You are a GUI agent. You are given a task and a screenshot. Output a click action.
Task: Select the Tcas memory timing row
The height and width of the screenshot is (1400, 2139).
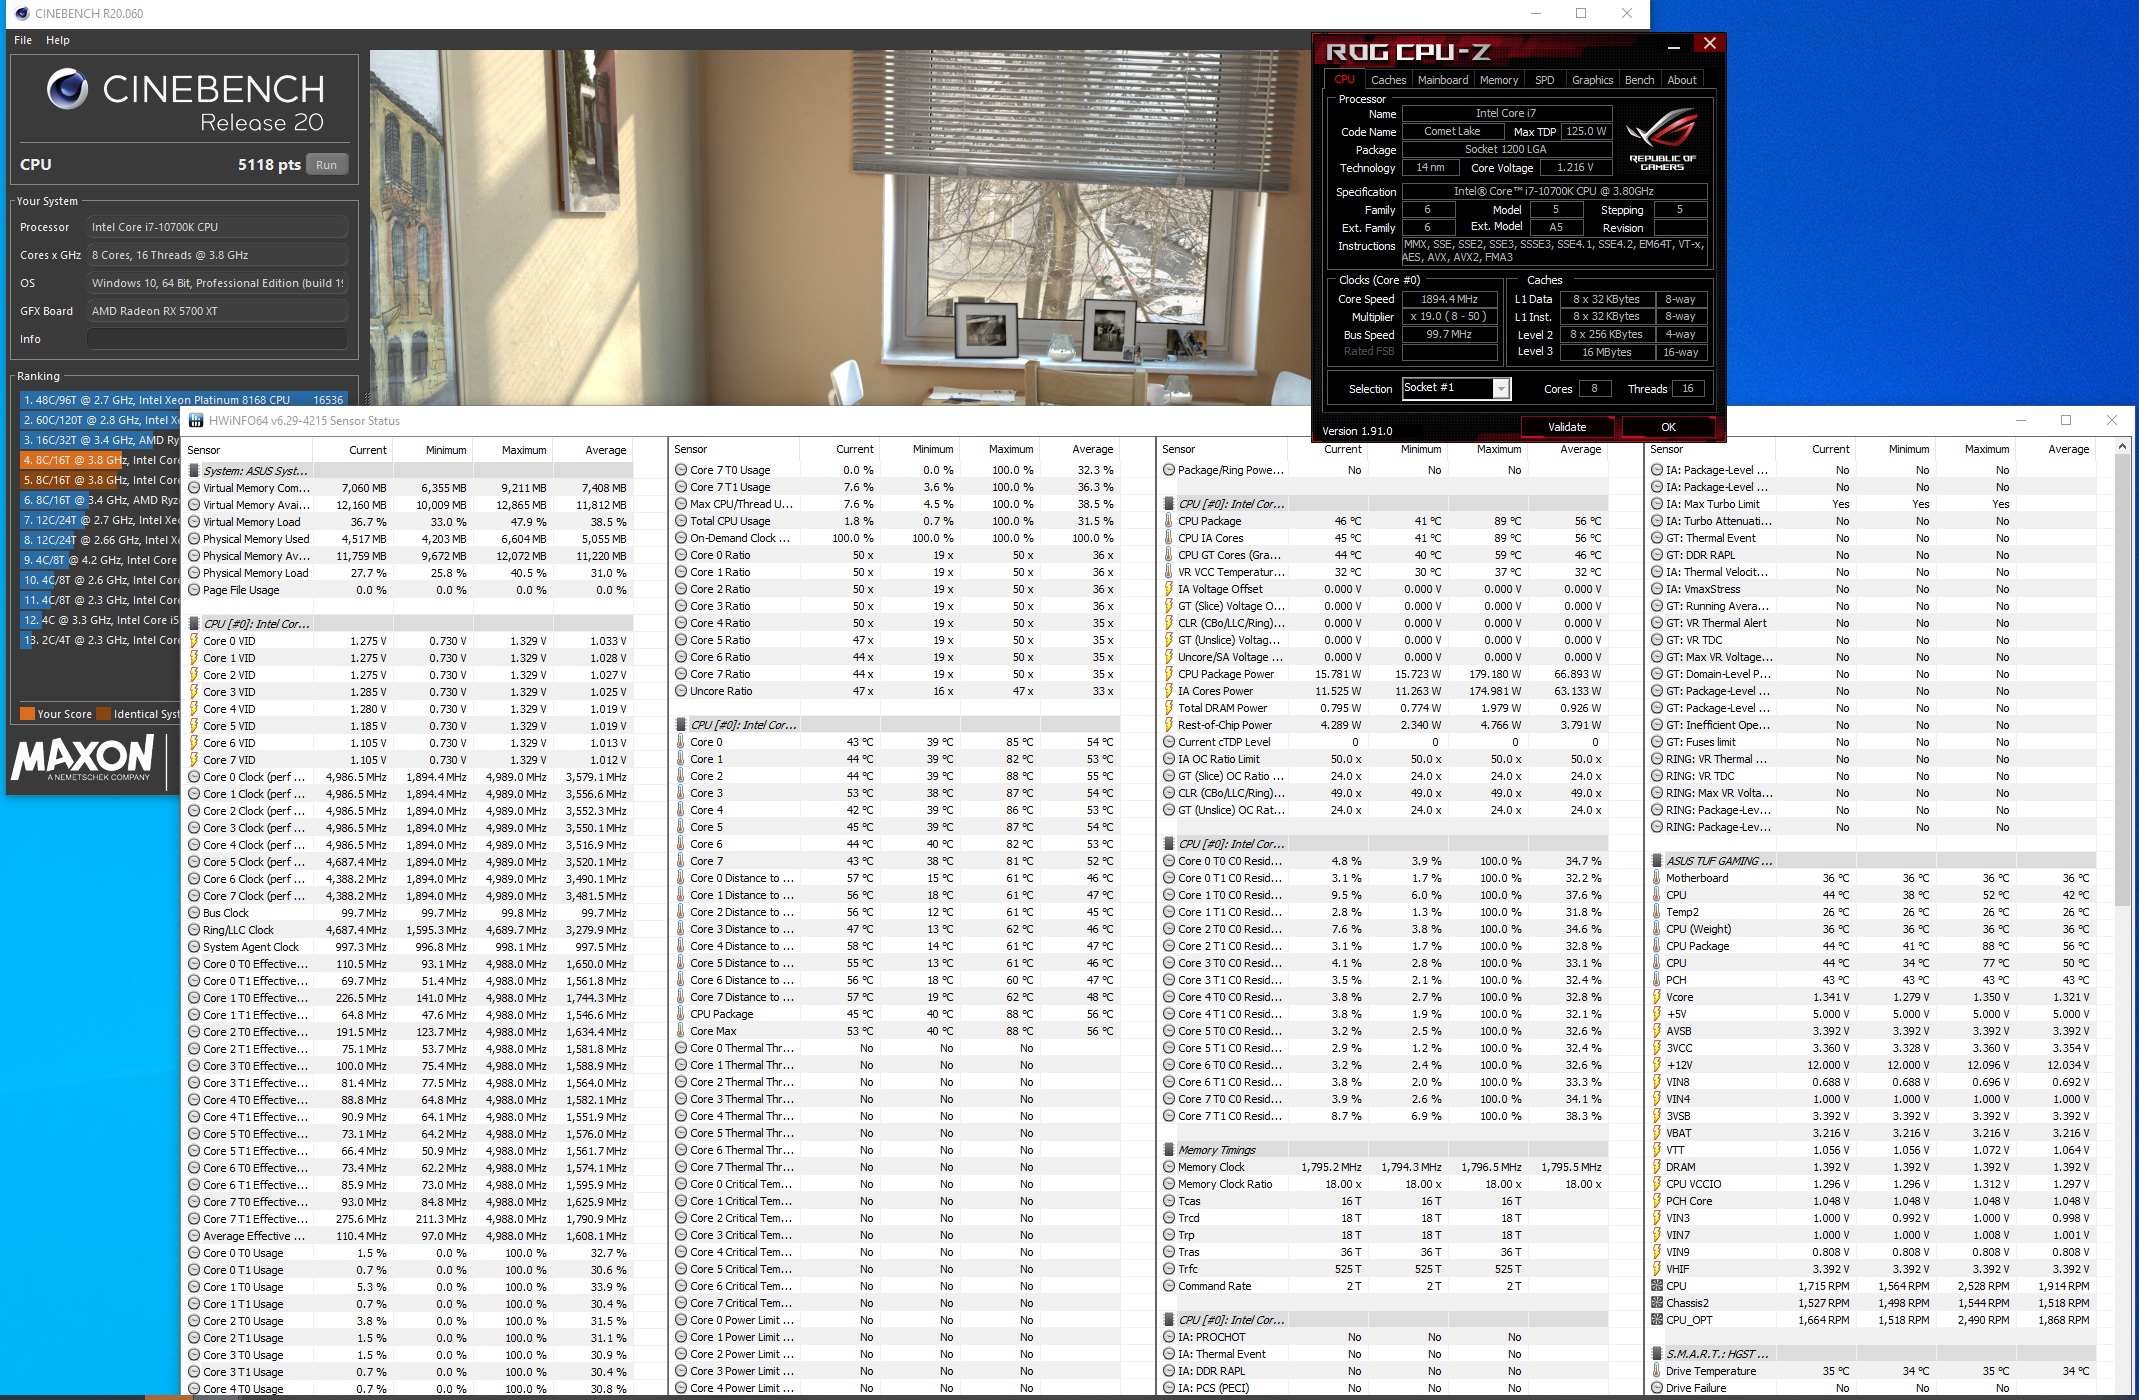(1384, 1201)
